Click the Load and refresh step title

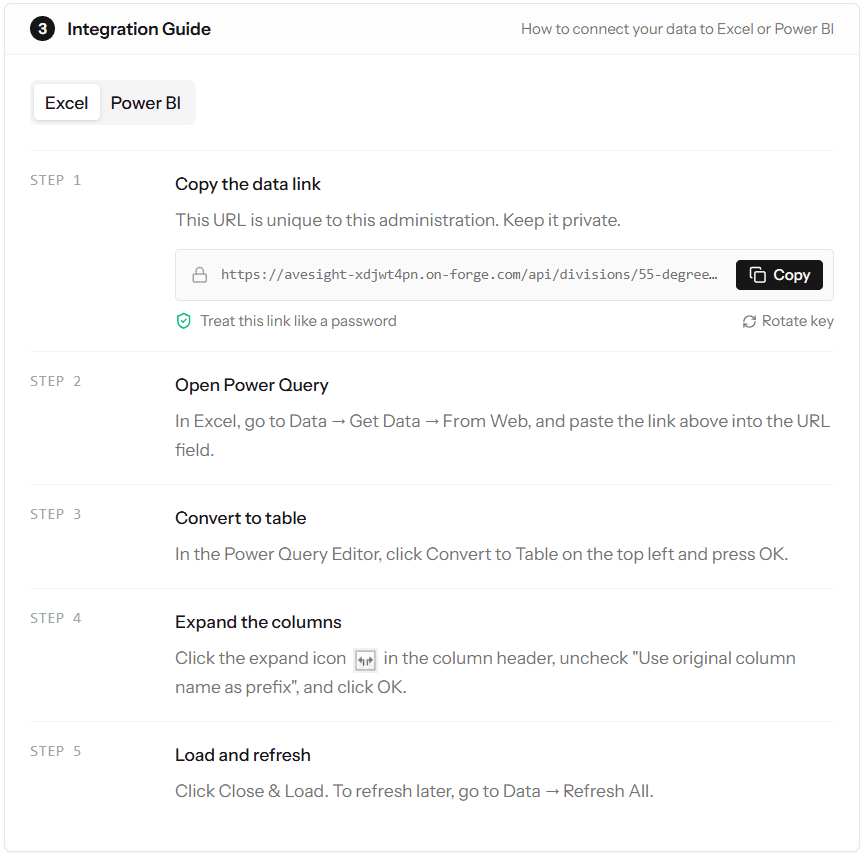(243, 755)
